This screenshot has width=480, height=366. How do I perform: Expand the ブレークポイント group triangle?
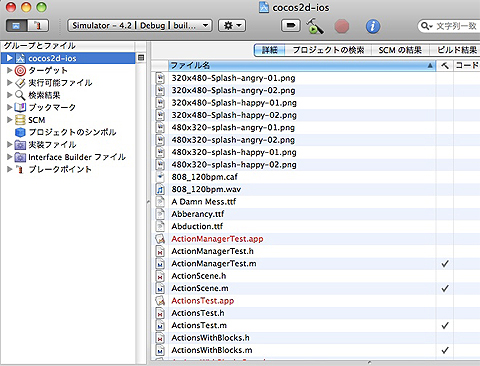tap(10, 169)
